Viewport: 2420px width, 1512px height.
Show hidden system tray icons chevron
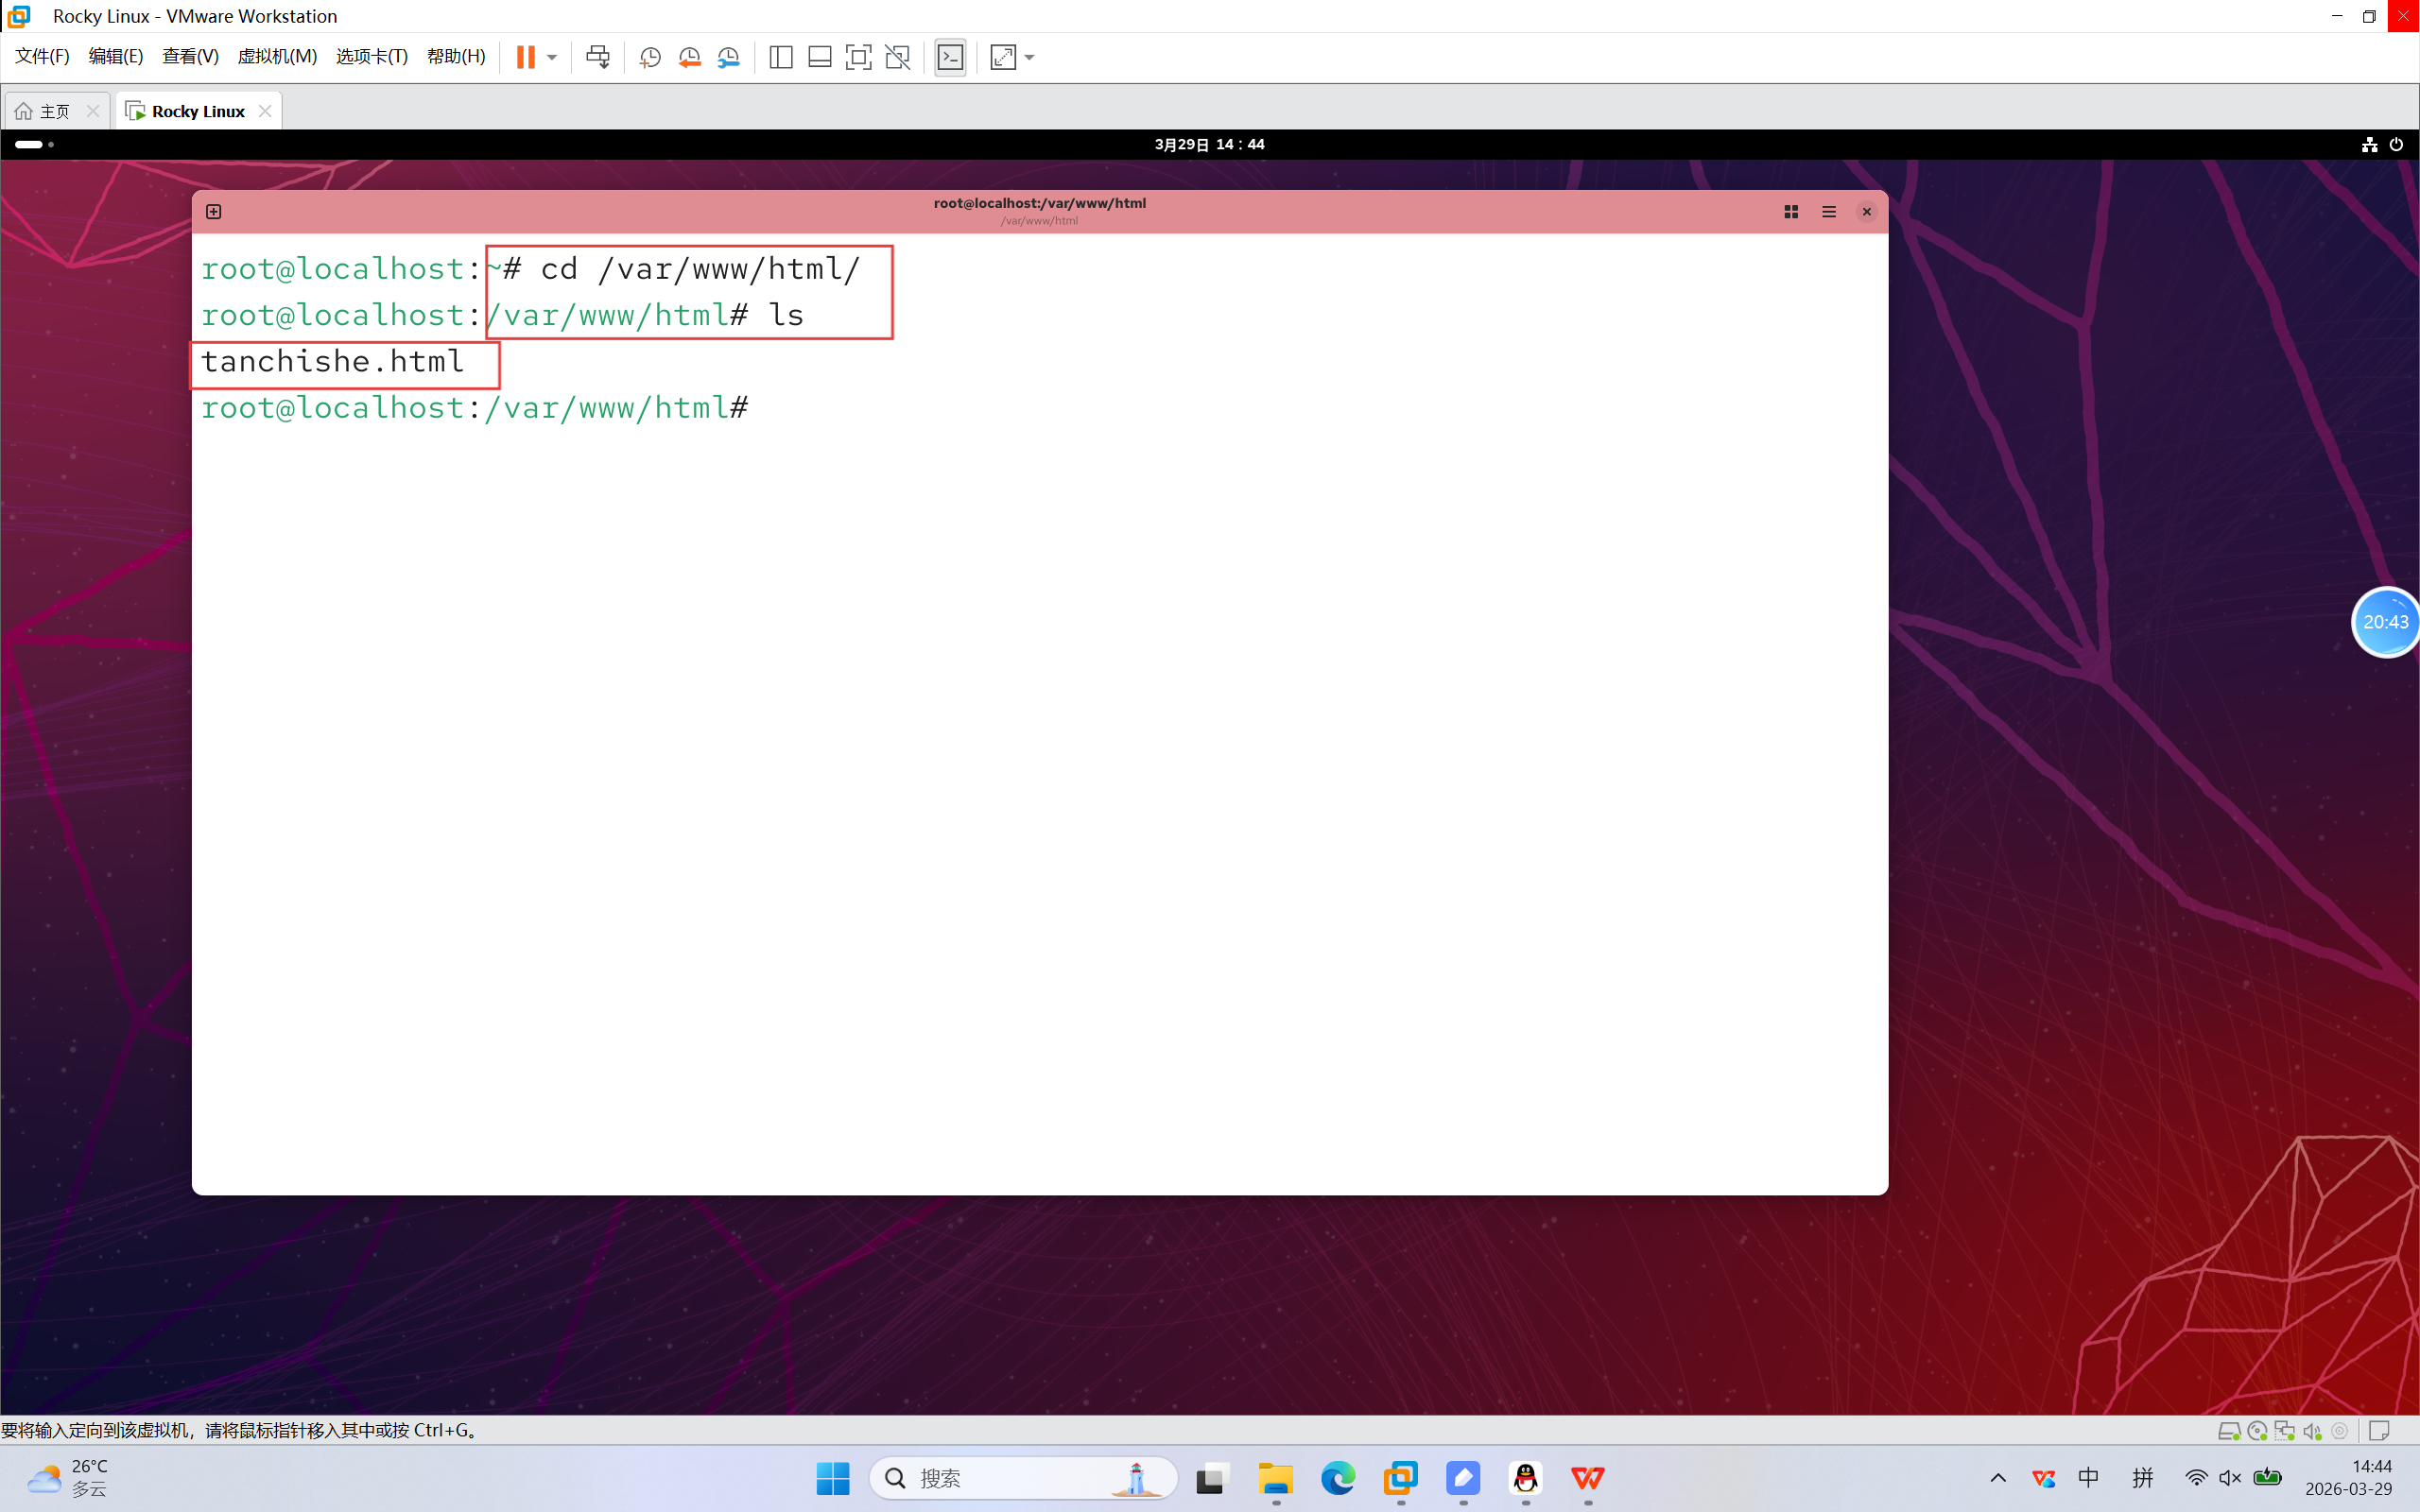click(1997, 1478)
